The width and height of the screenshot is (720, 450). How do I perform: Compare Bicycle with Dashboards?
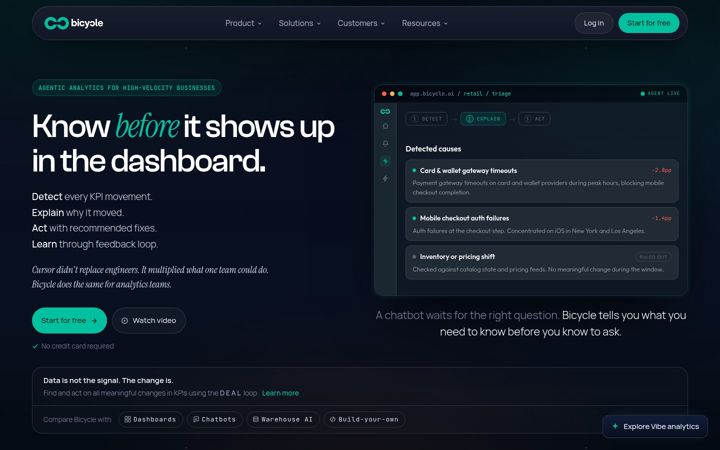pos(150,419)
